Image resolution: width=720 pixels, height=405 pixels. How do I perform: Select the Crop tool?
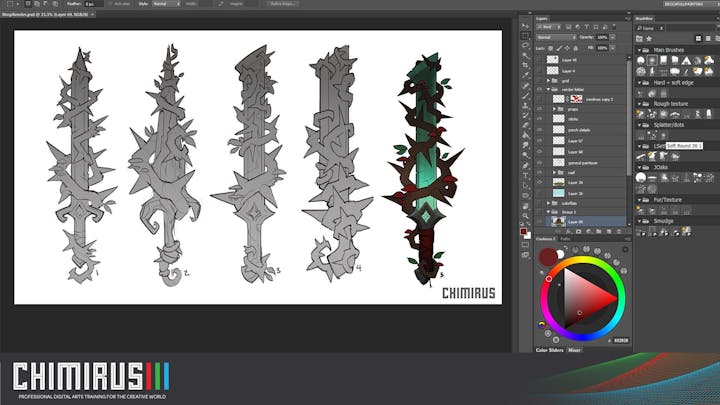click(525, 65)
